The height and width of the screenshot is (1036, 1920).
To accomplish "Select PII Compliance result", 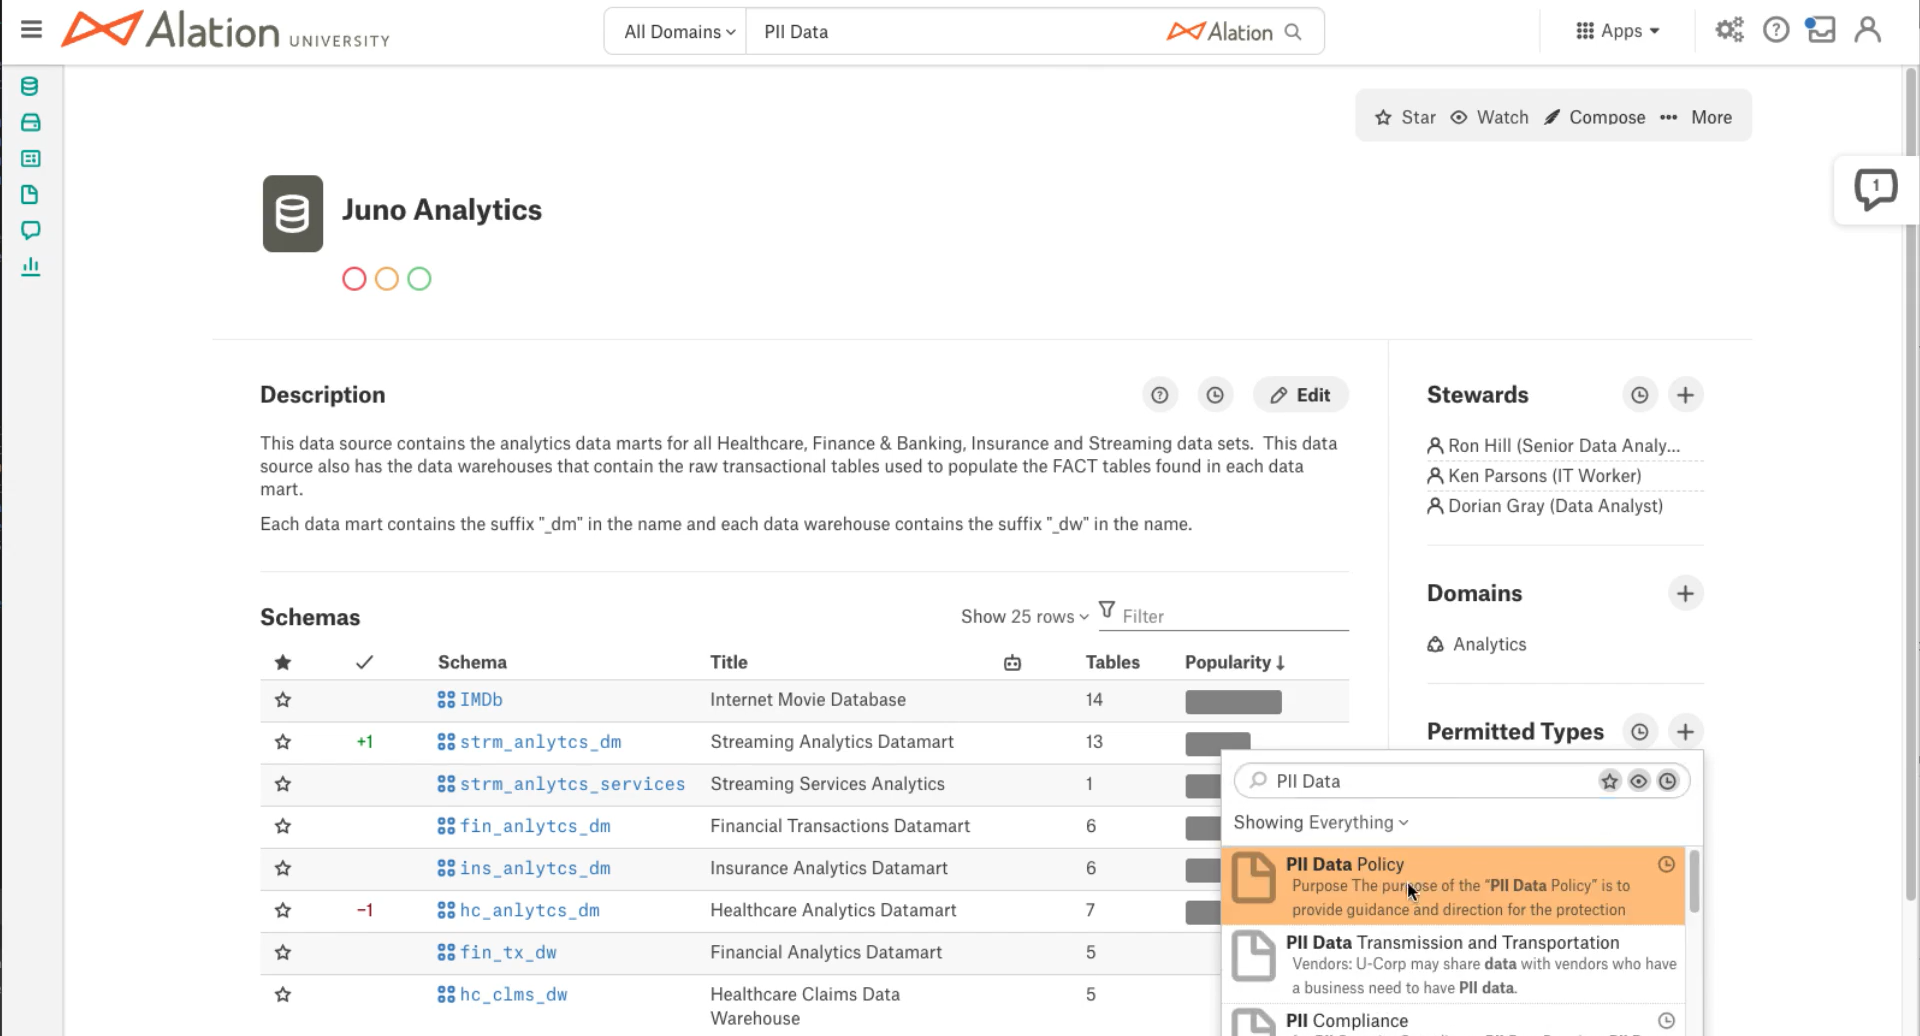I will pyautogui.click(x=1453, y=1021).
